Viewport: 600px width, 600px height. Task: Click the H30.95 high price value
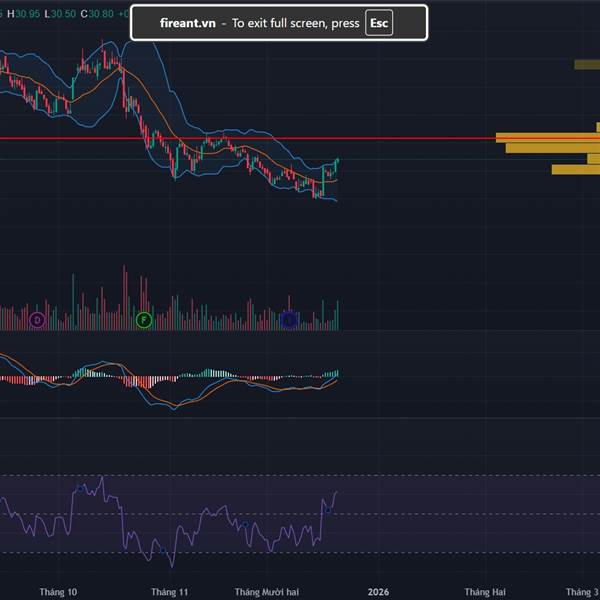coord(23,14)
